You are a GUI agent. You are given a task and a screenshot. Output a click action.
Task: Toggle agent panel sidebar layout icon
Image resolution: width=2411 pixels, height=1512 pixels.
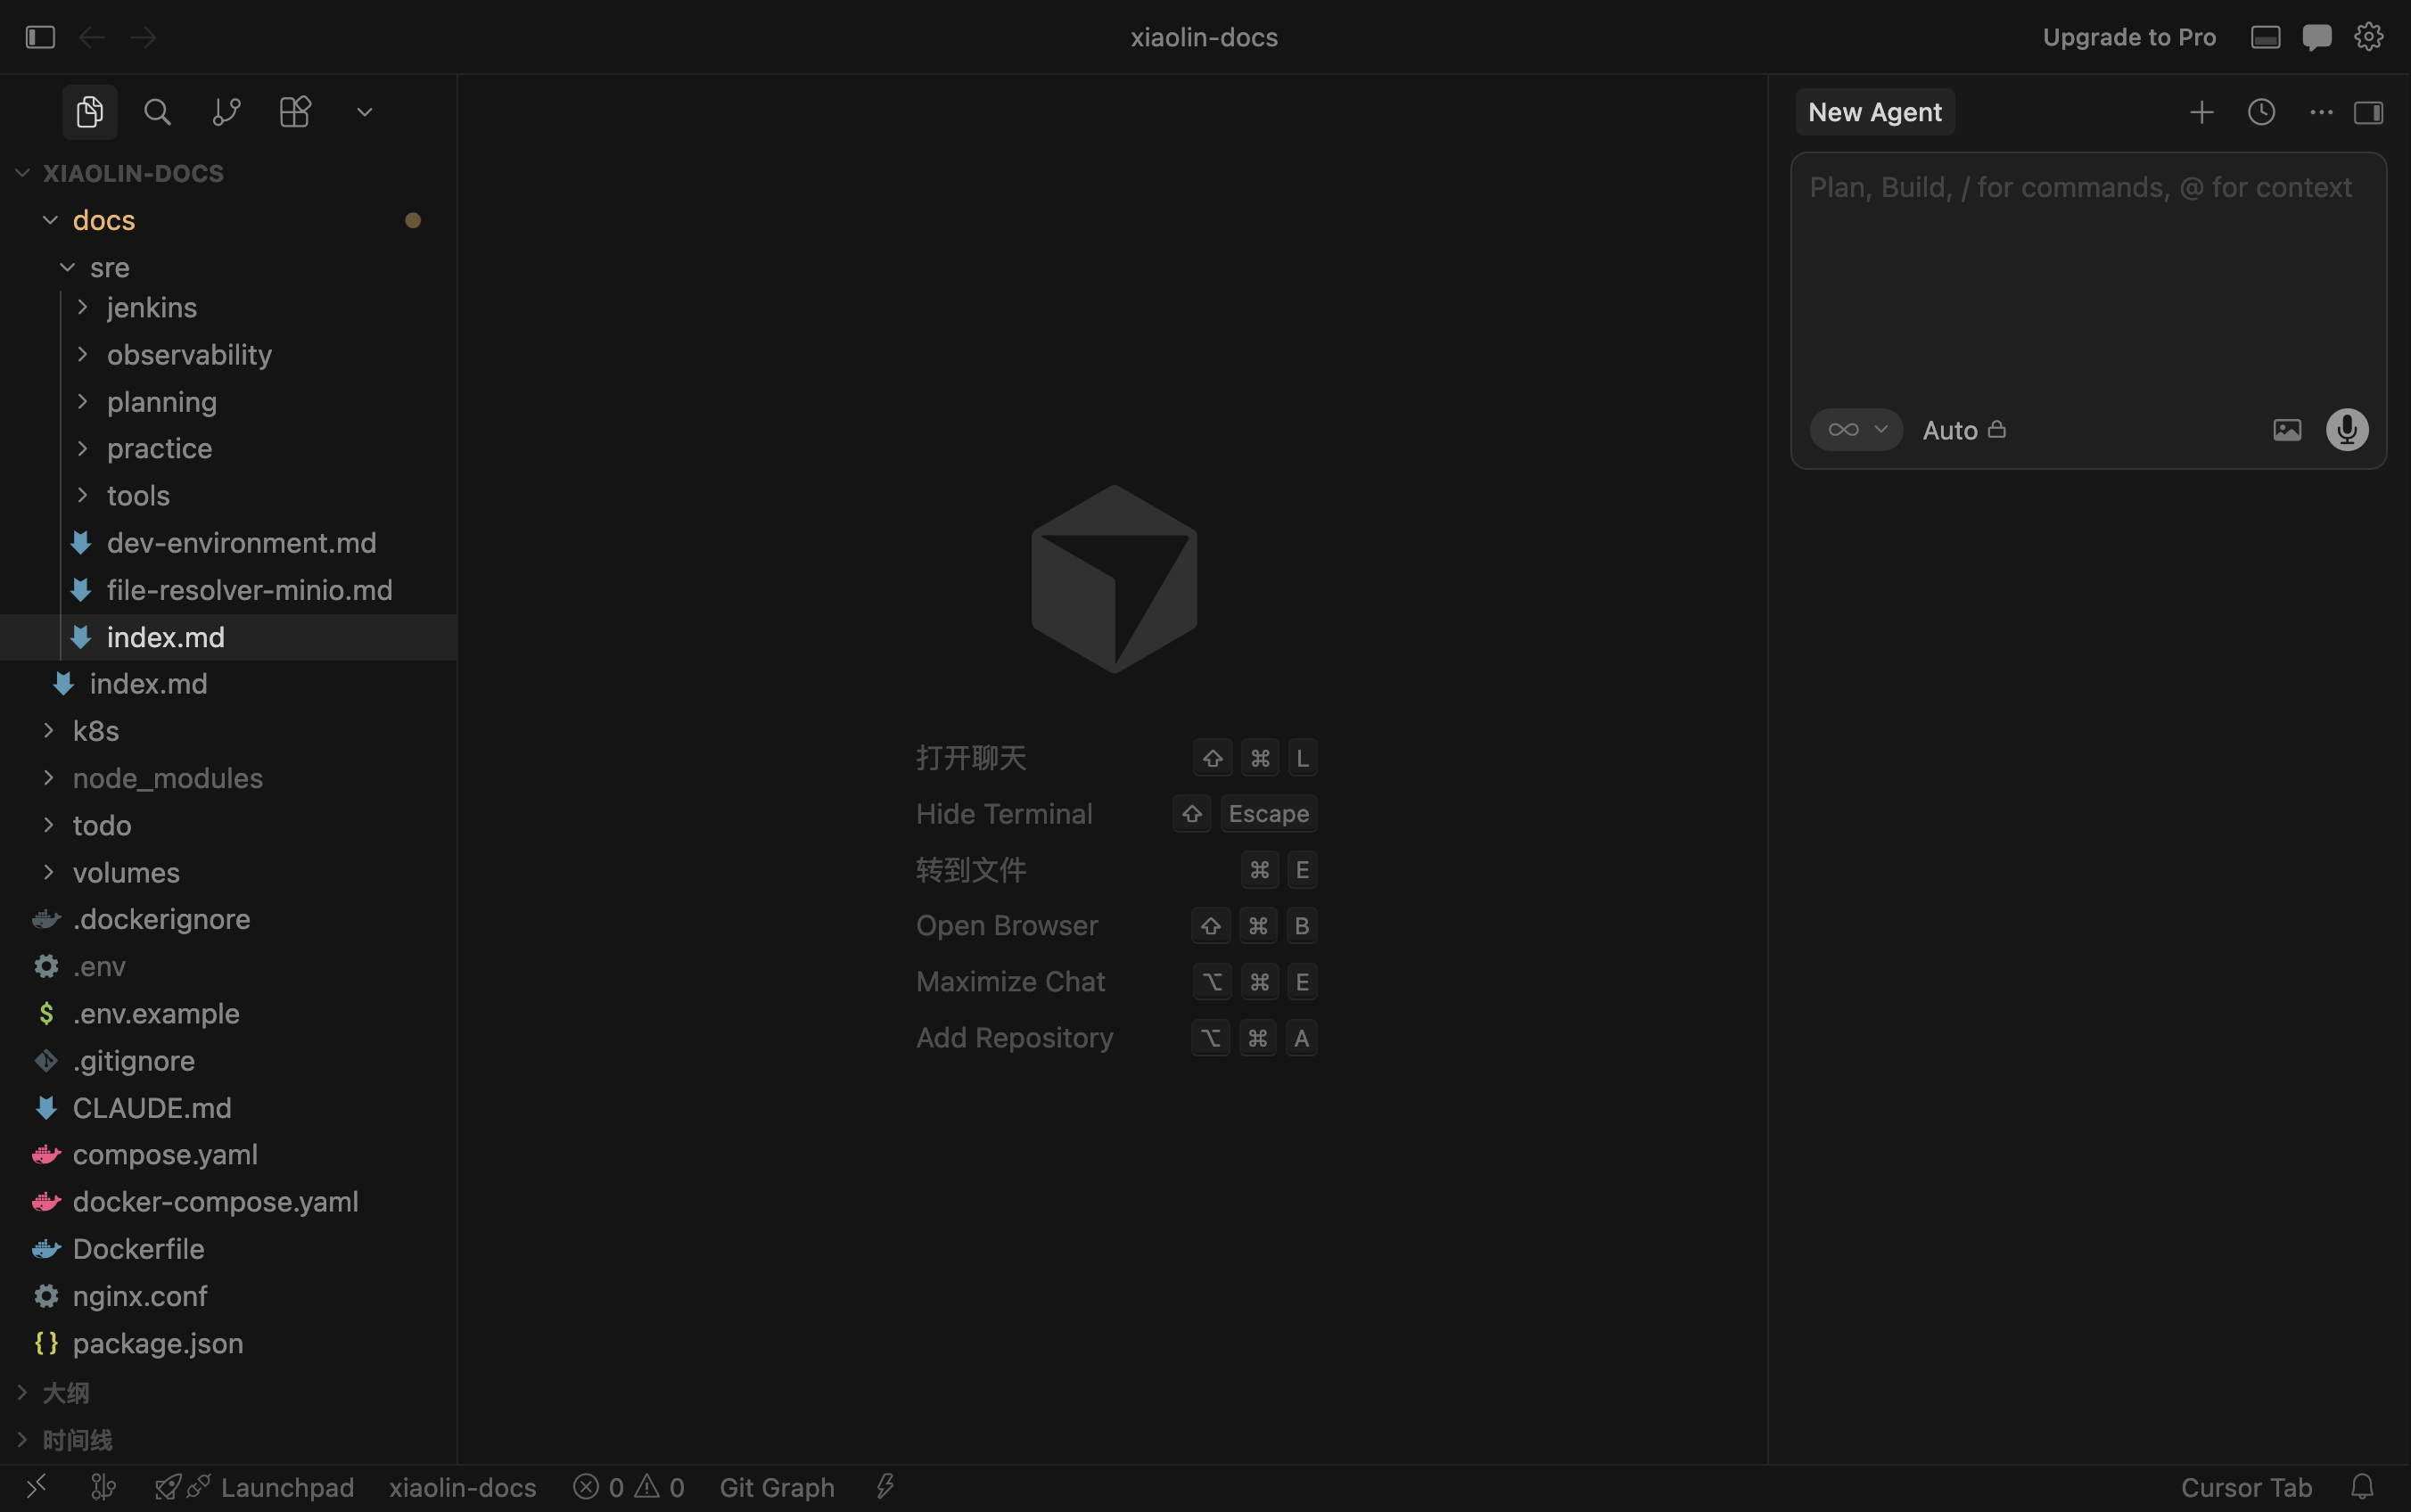[x=2368, y=112]
